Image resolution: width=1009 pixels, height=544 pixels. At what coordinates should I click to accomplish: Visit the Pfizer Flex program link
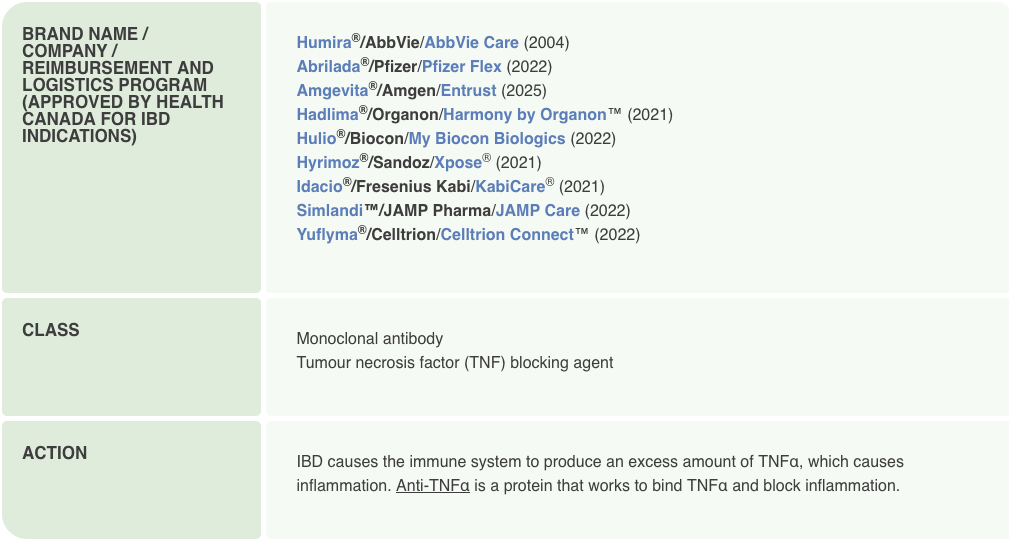tap(460, 67)
